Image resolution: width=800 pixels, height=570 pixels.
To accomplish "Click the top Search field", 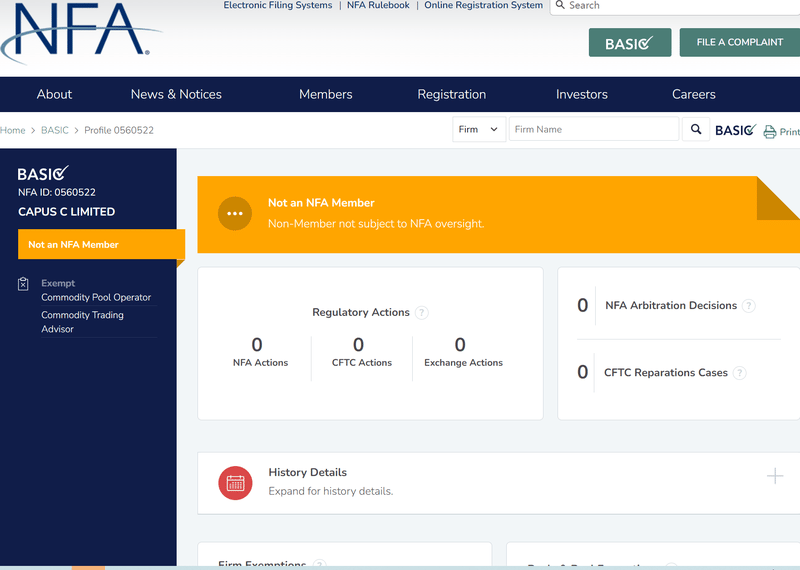I will tap(675, 6).
